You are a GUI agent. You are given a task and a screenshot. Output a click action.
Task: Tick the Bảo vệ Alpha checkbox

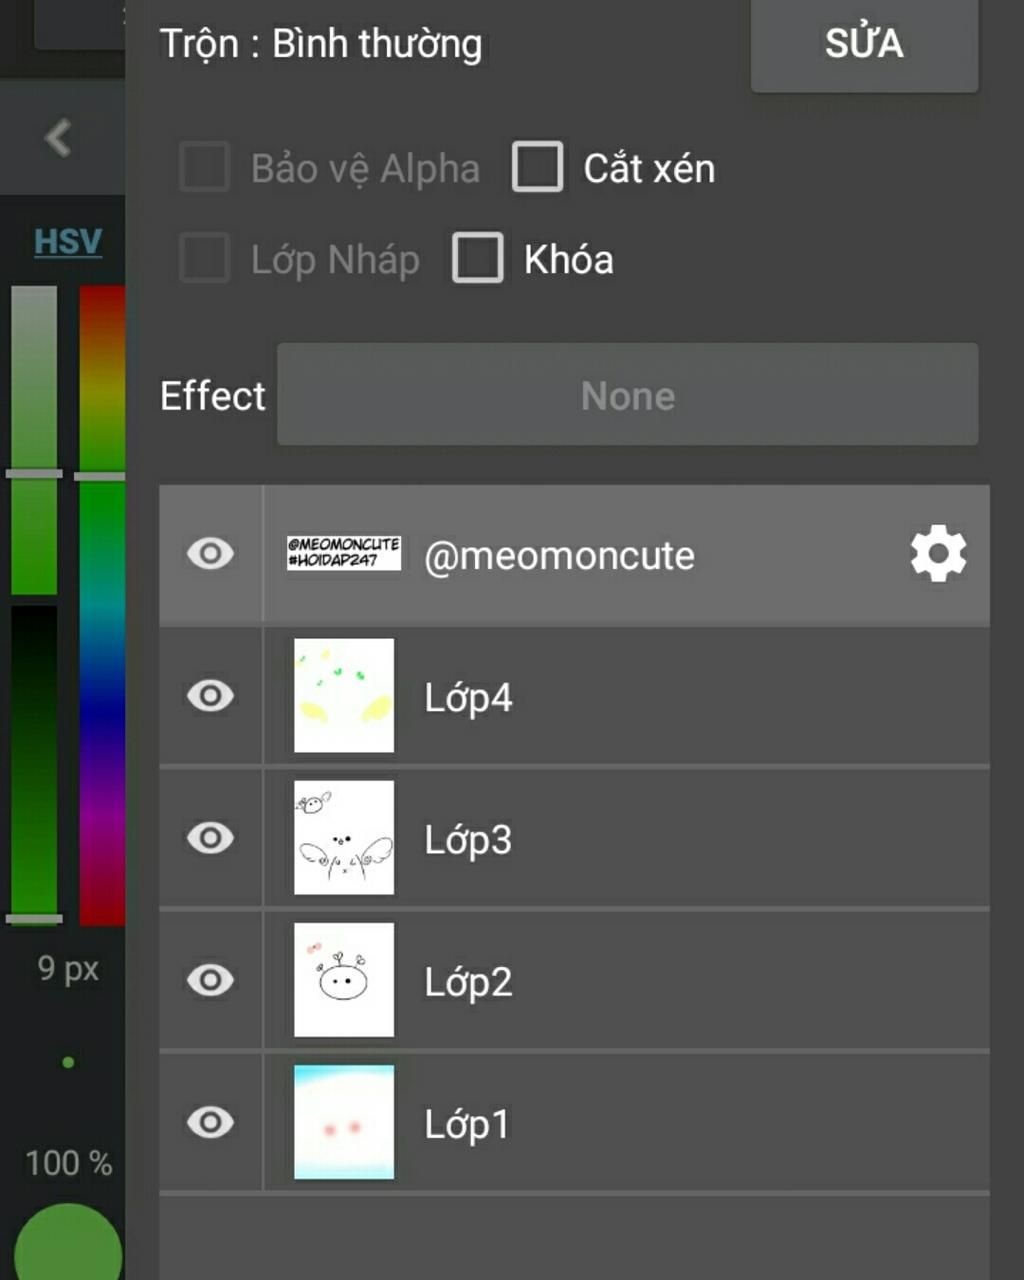coord(205,167)
